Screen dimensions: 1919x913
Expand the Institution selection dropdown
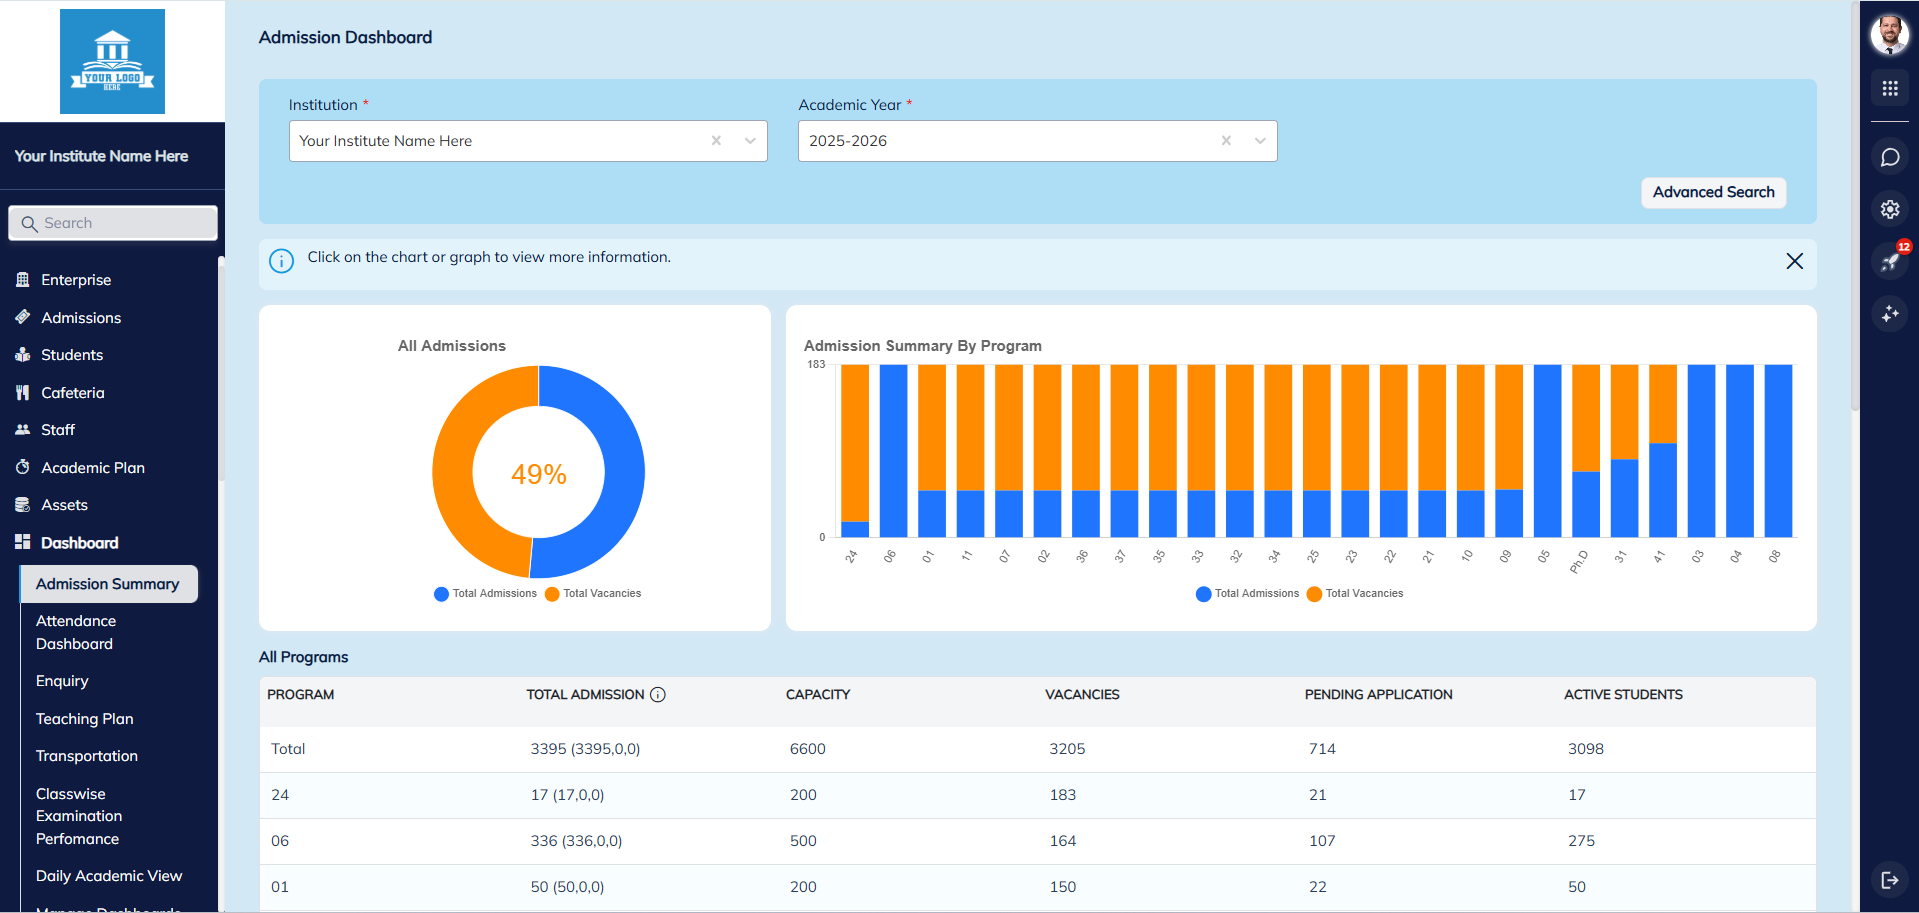tap(750, 141)
